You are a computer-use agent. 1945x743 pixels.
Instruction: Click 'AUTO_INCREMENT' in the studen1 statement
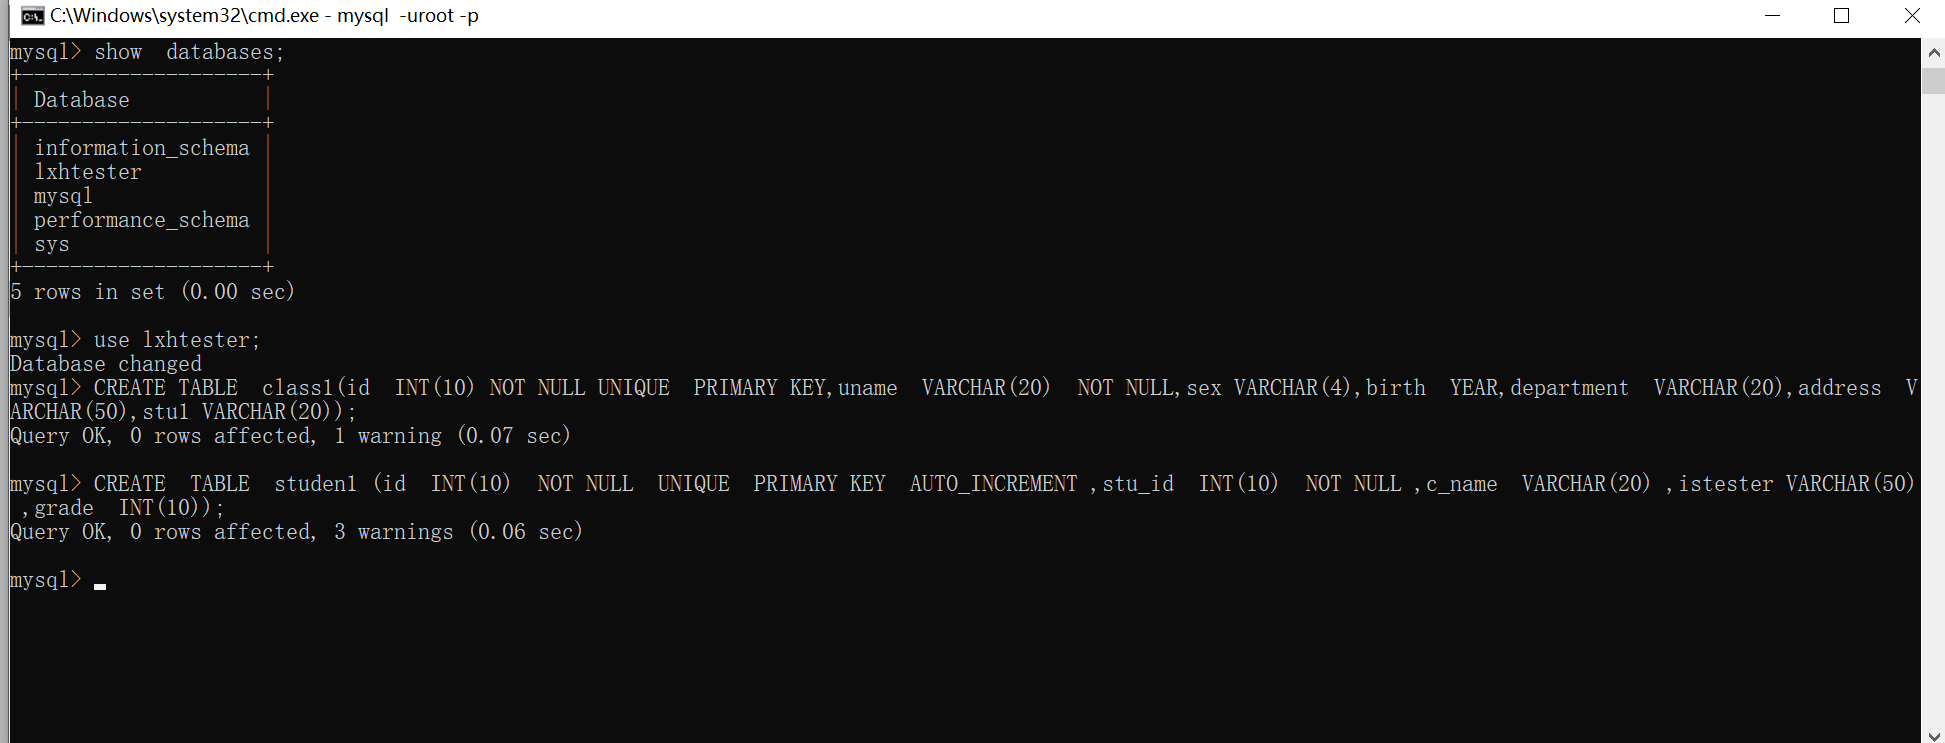tap(993, 484)
